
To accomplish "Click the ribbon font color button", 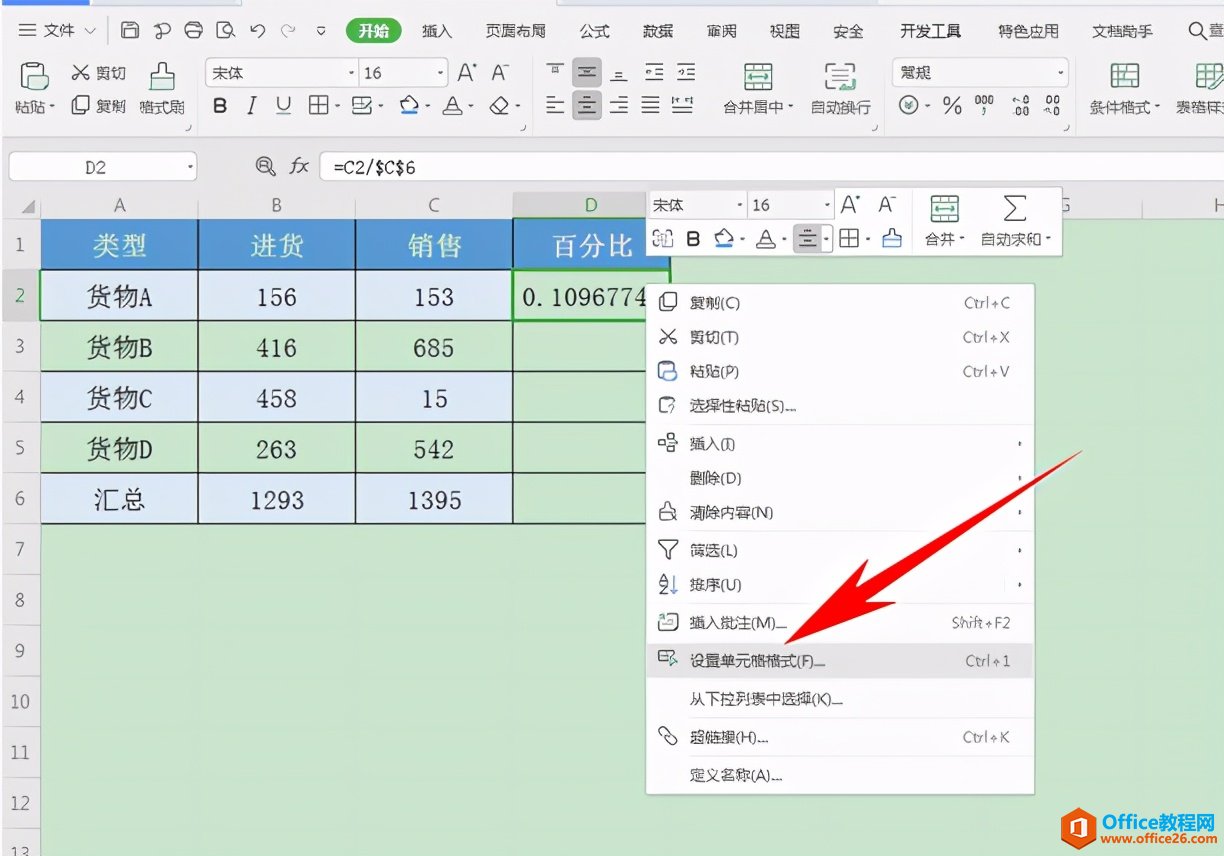I will [x=453, y=106].
